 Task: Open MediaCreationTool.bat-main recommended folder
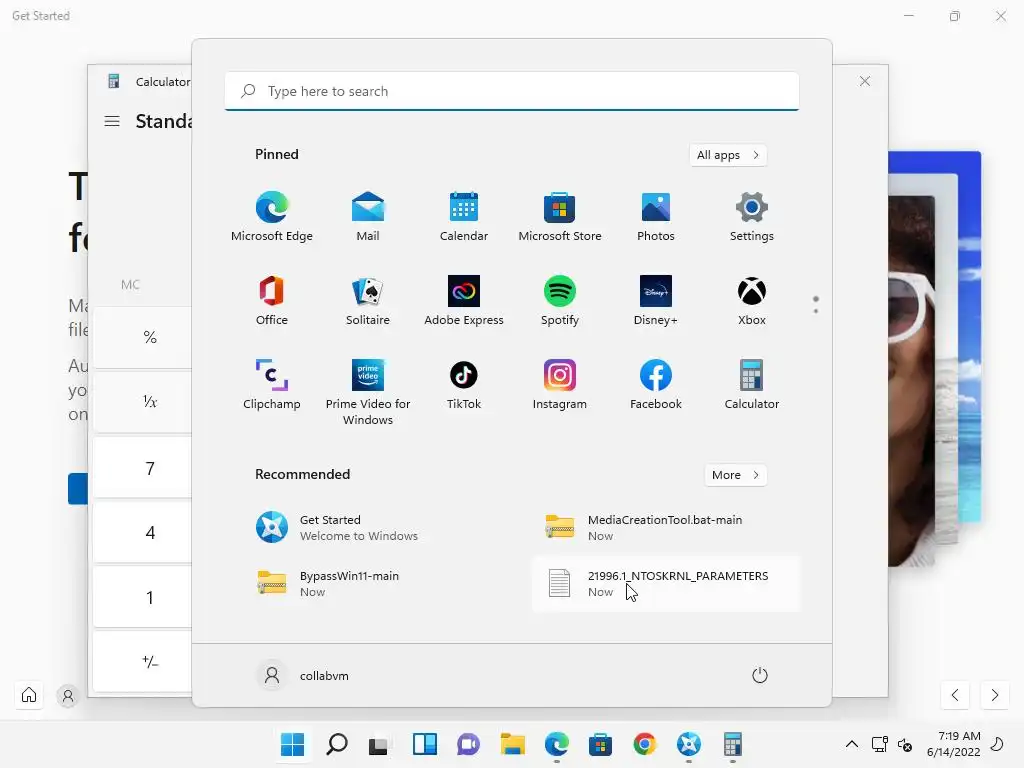pos(666,527)
